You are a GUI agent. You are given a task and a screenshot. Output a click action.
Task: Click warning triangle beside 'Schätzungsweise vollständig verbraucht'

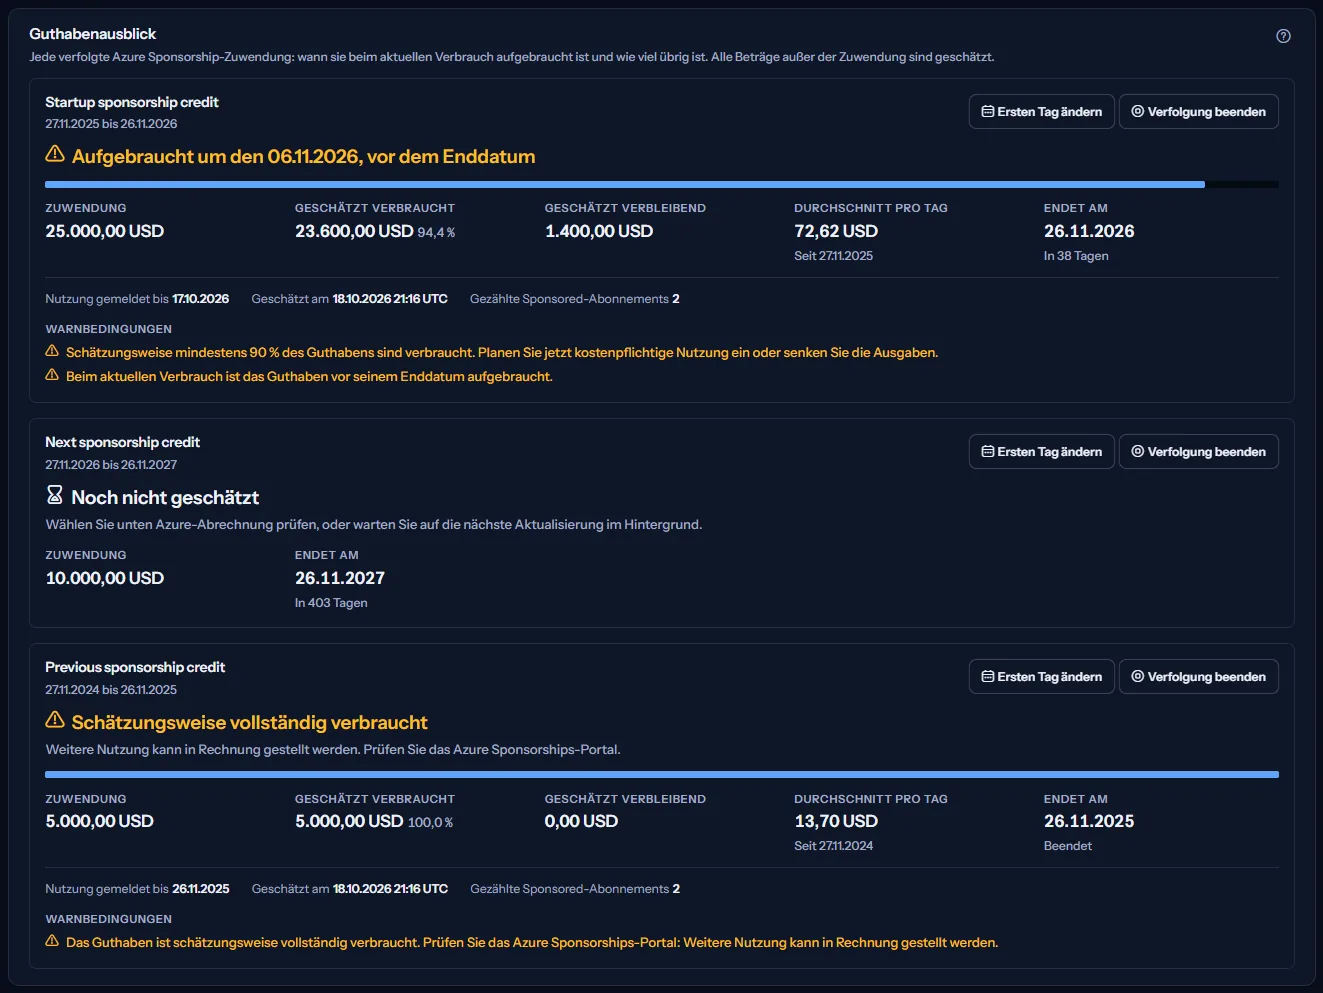(x=55, y=720)
